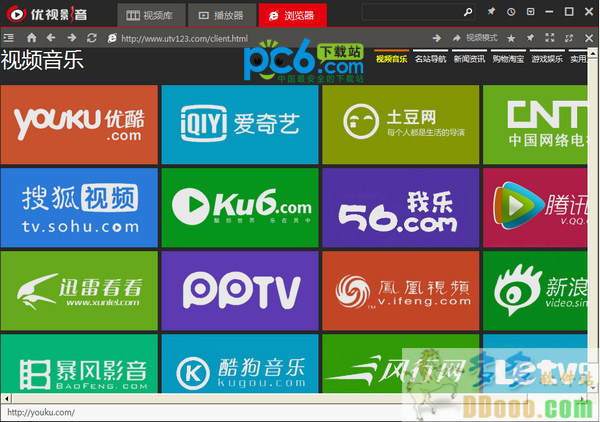Open the 播放器 tab
Viewport: 600px width, 422px height.
click(222, 16)
